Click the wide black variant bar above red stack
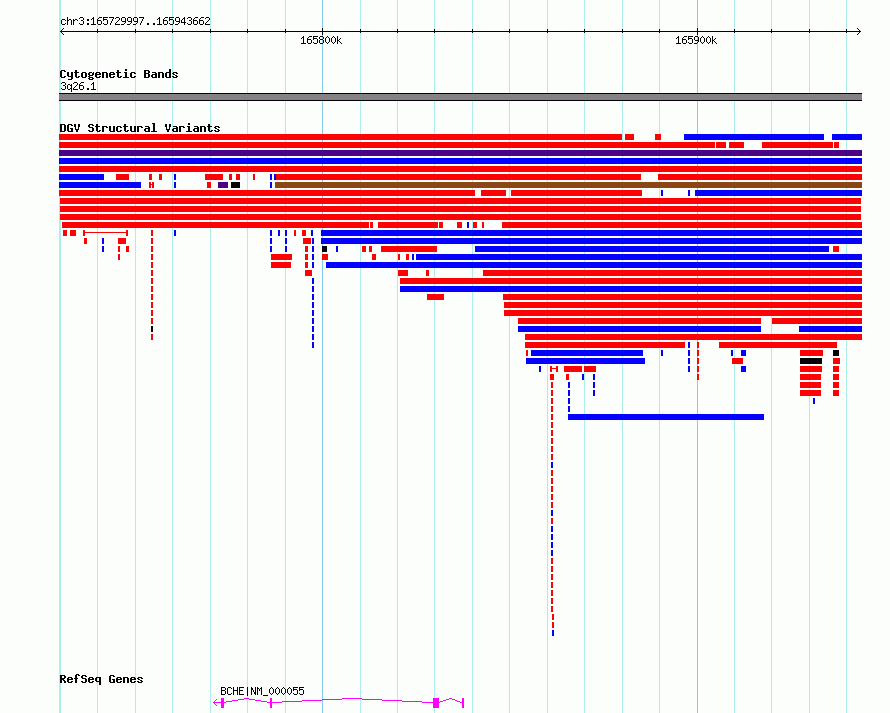The width and height of the screenshot is (890, 713). [x=811, y=361]
